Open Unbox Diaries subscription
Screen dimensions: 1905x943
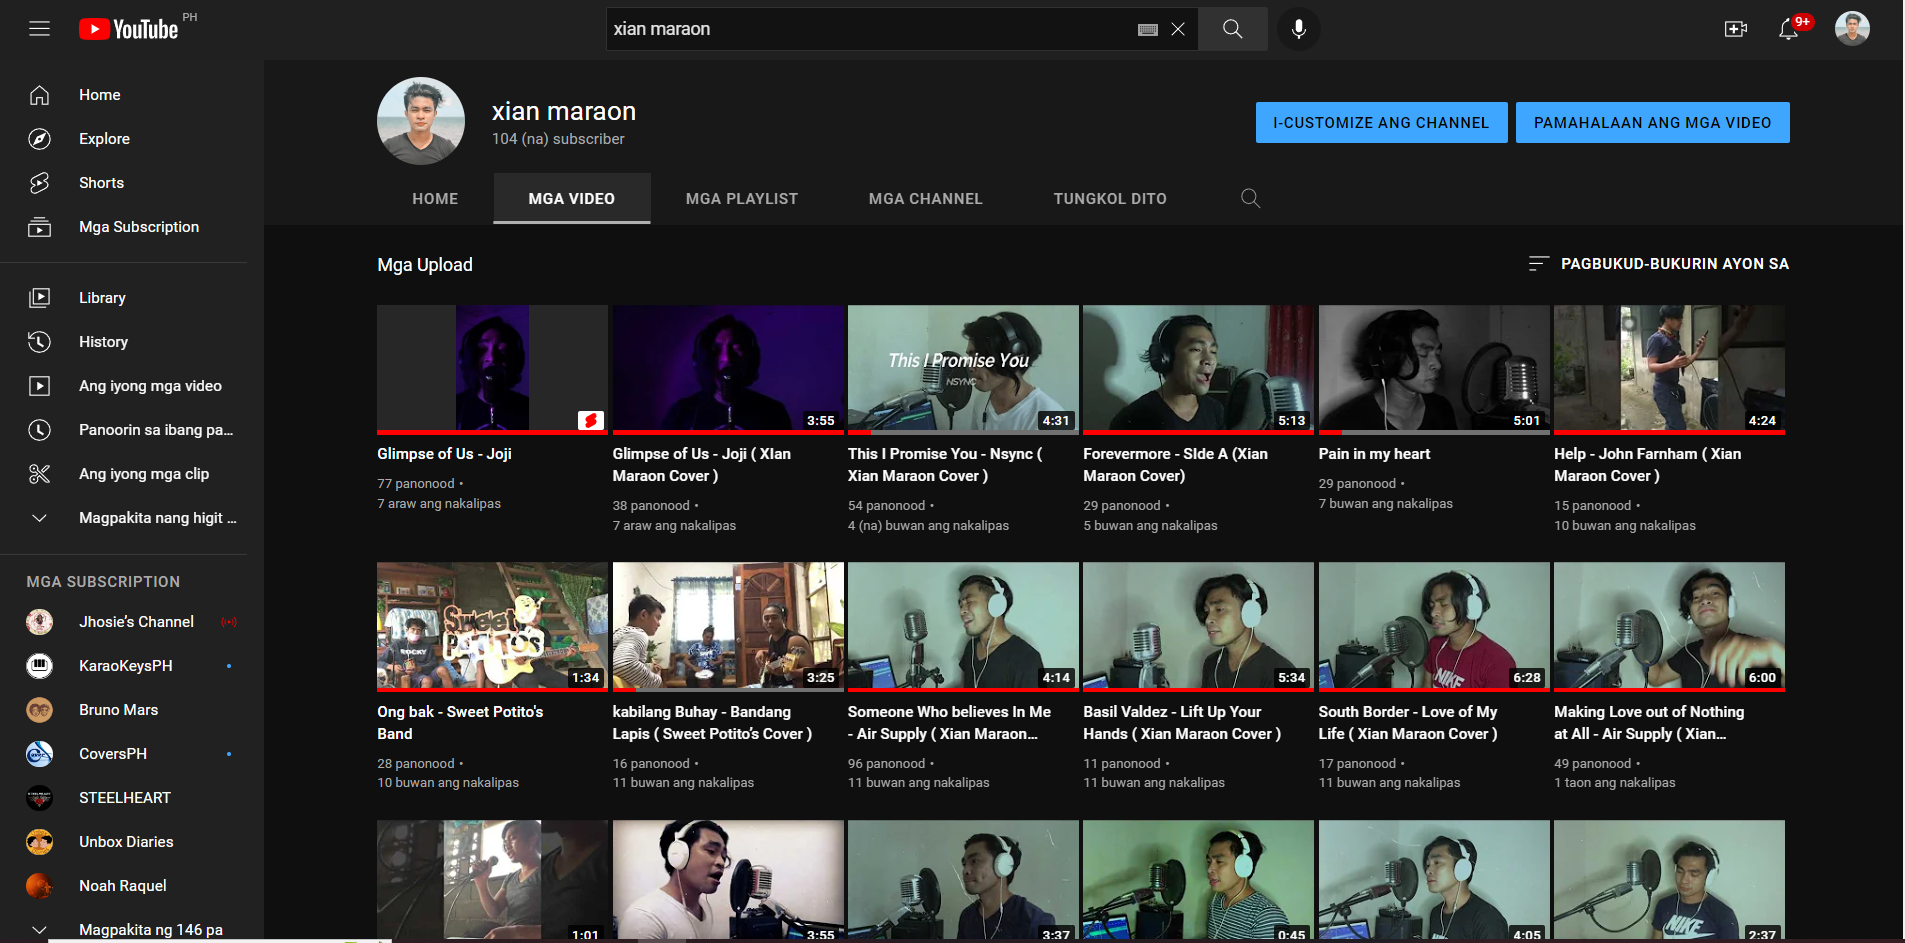(132, 842)
